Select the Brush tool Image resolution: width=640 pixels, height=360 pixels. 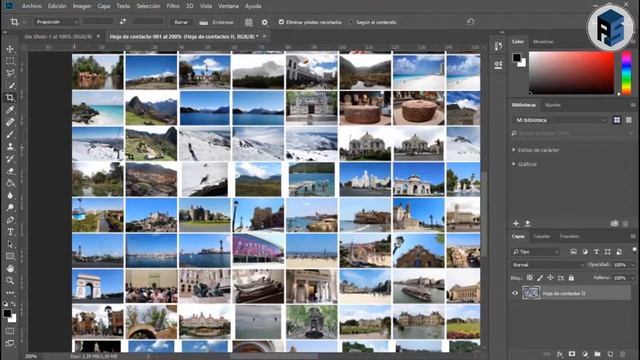coord(10,134)
